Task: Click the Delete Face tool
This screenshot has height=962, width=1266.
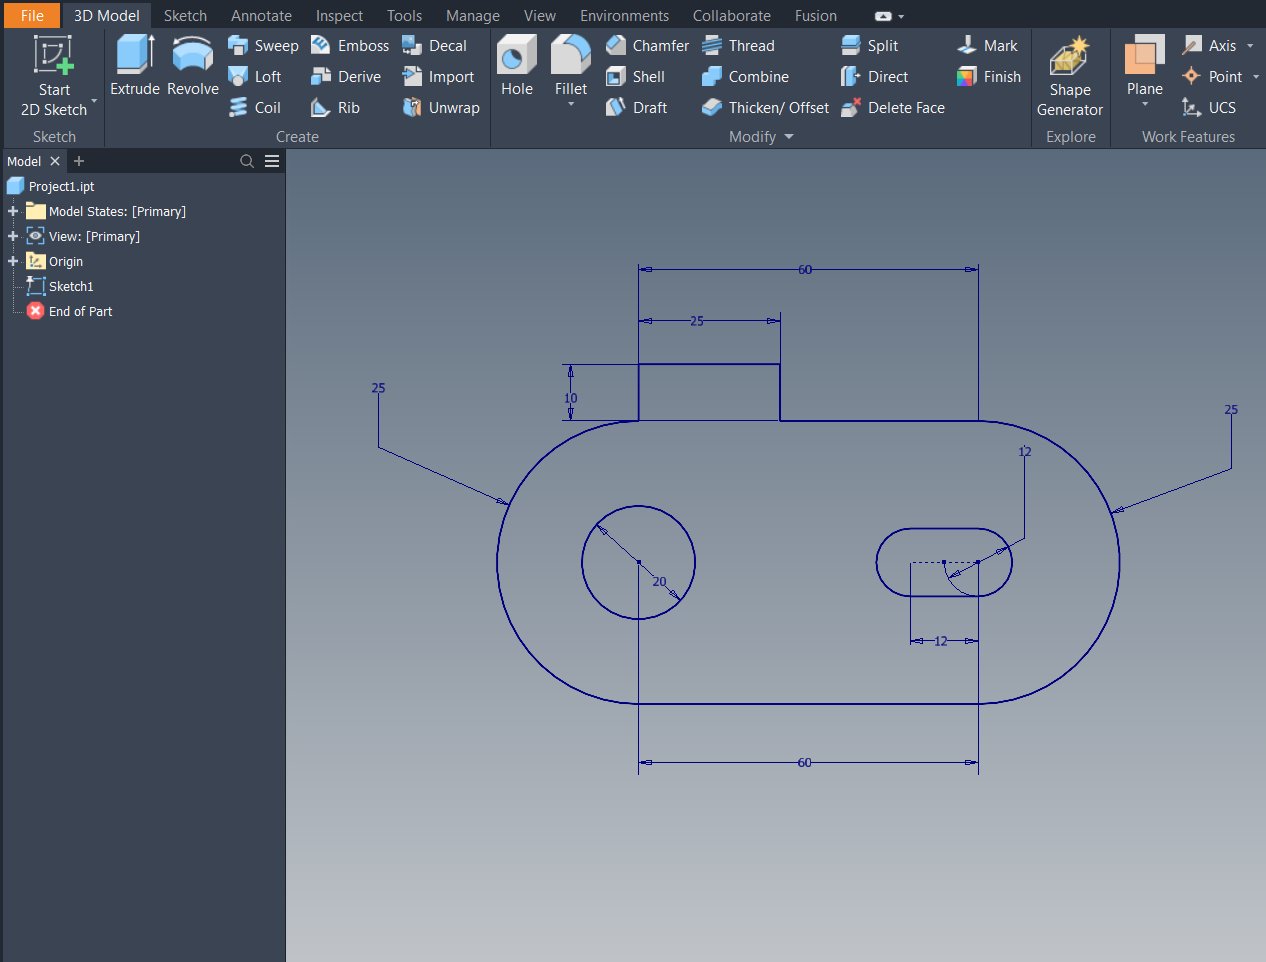Action: (892, 108)
